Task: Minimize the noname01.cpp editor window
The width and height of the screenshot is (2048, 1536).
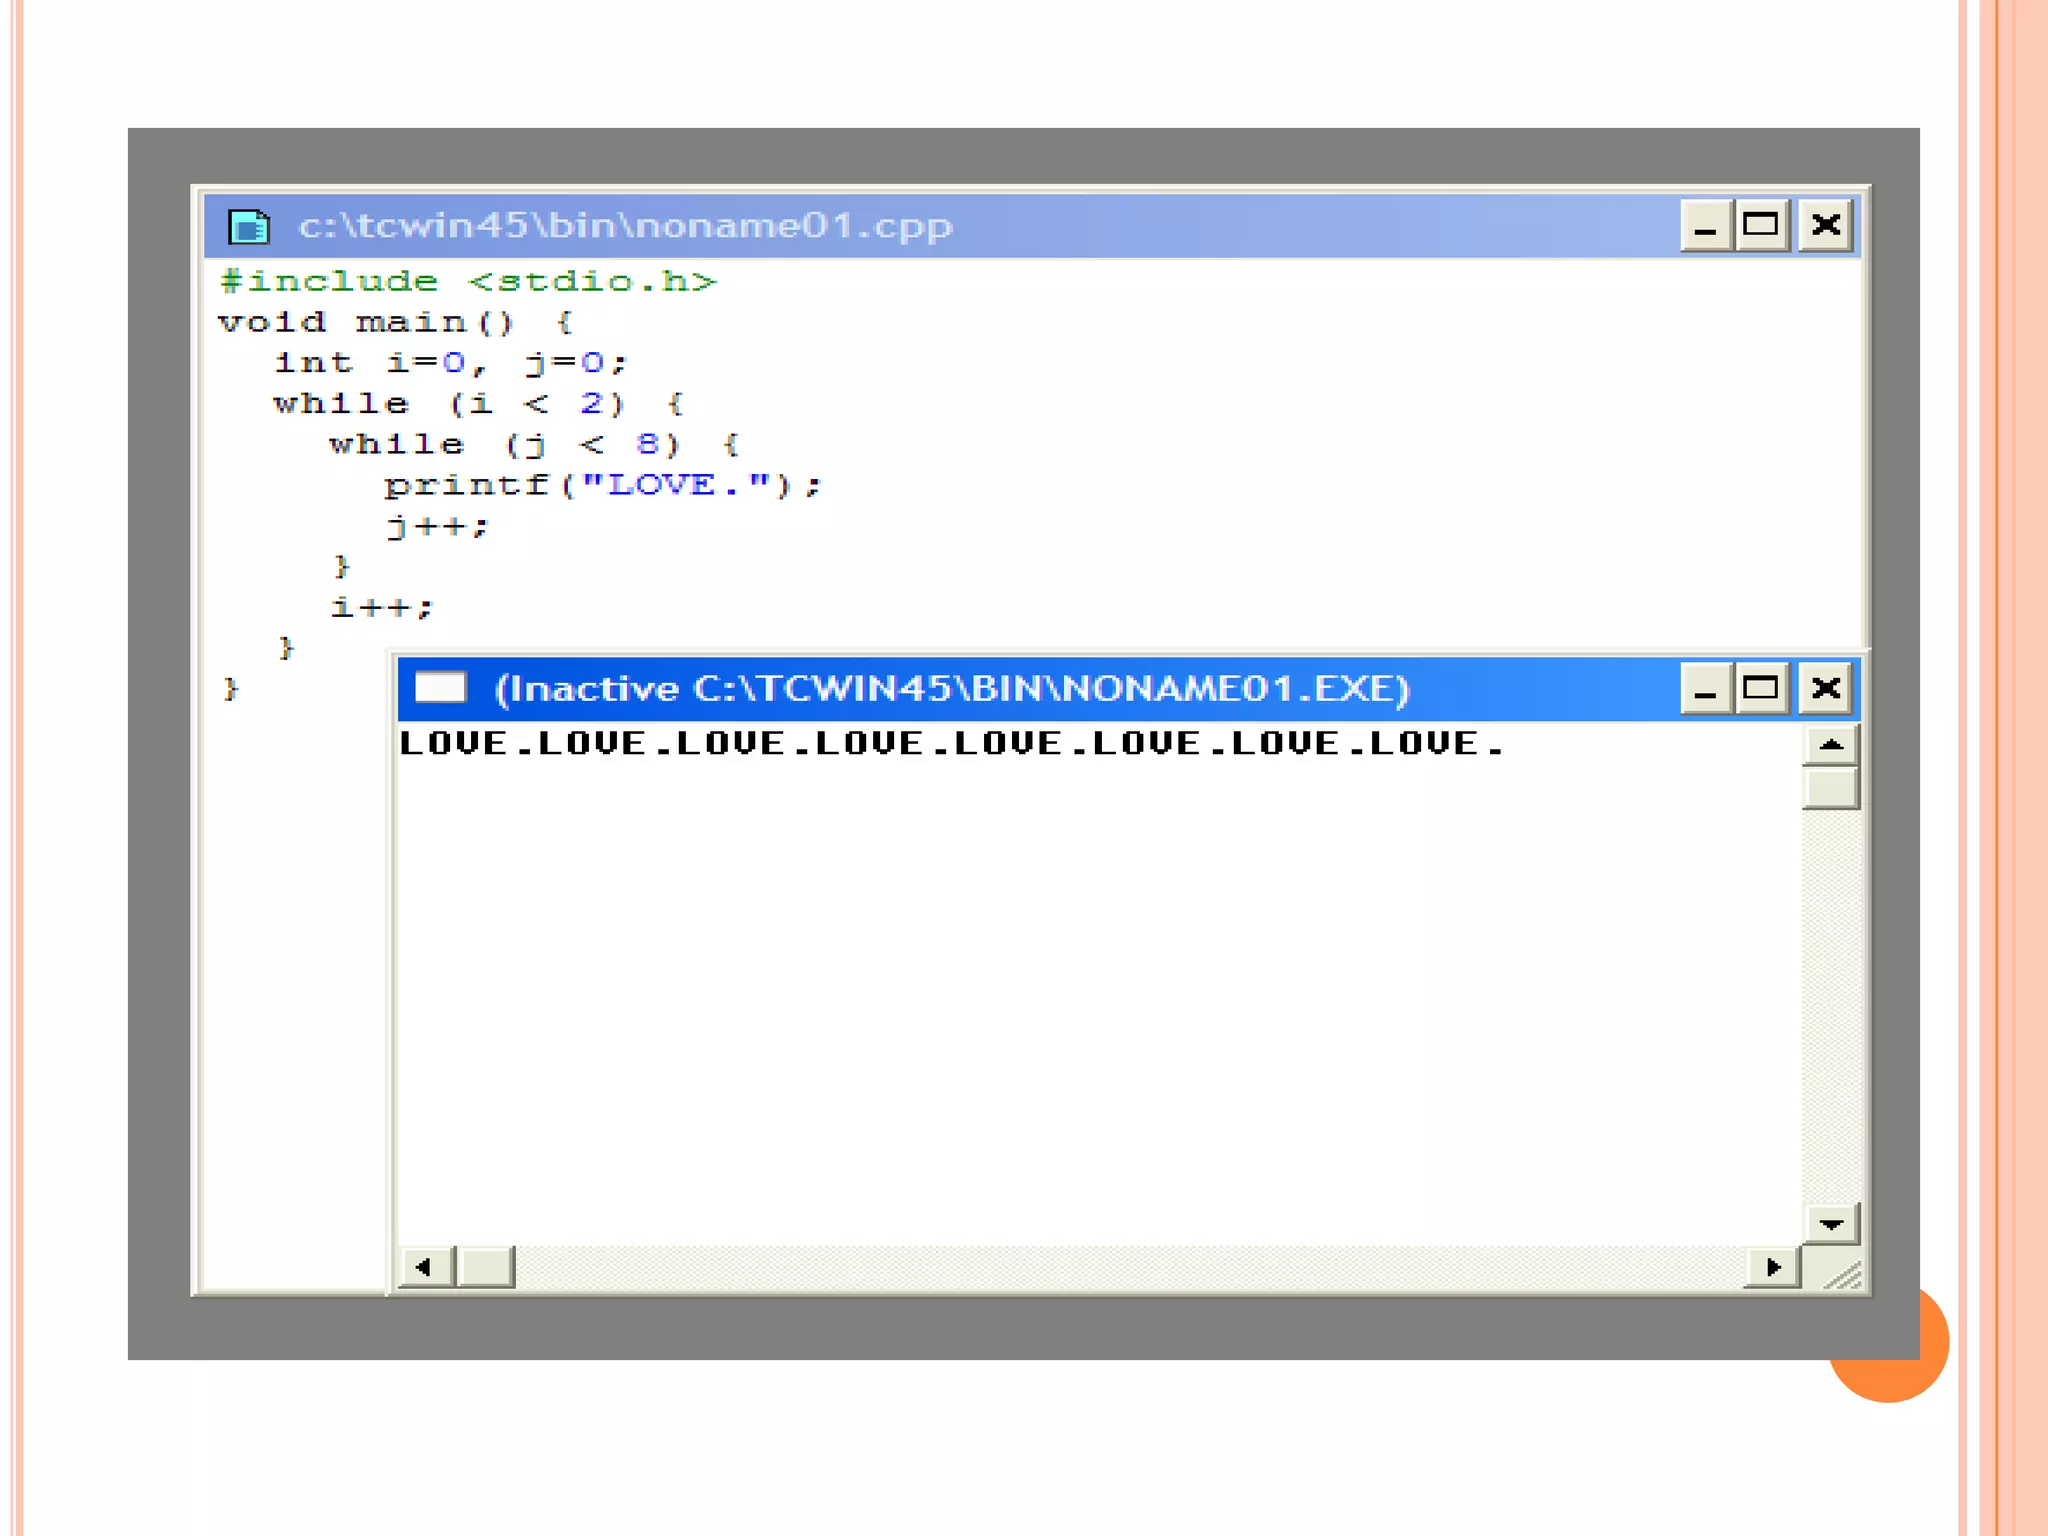Action: pos(1705,226)
